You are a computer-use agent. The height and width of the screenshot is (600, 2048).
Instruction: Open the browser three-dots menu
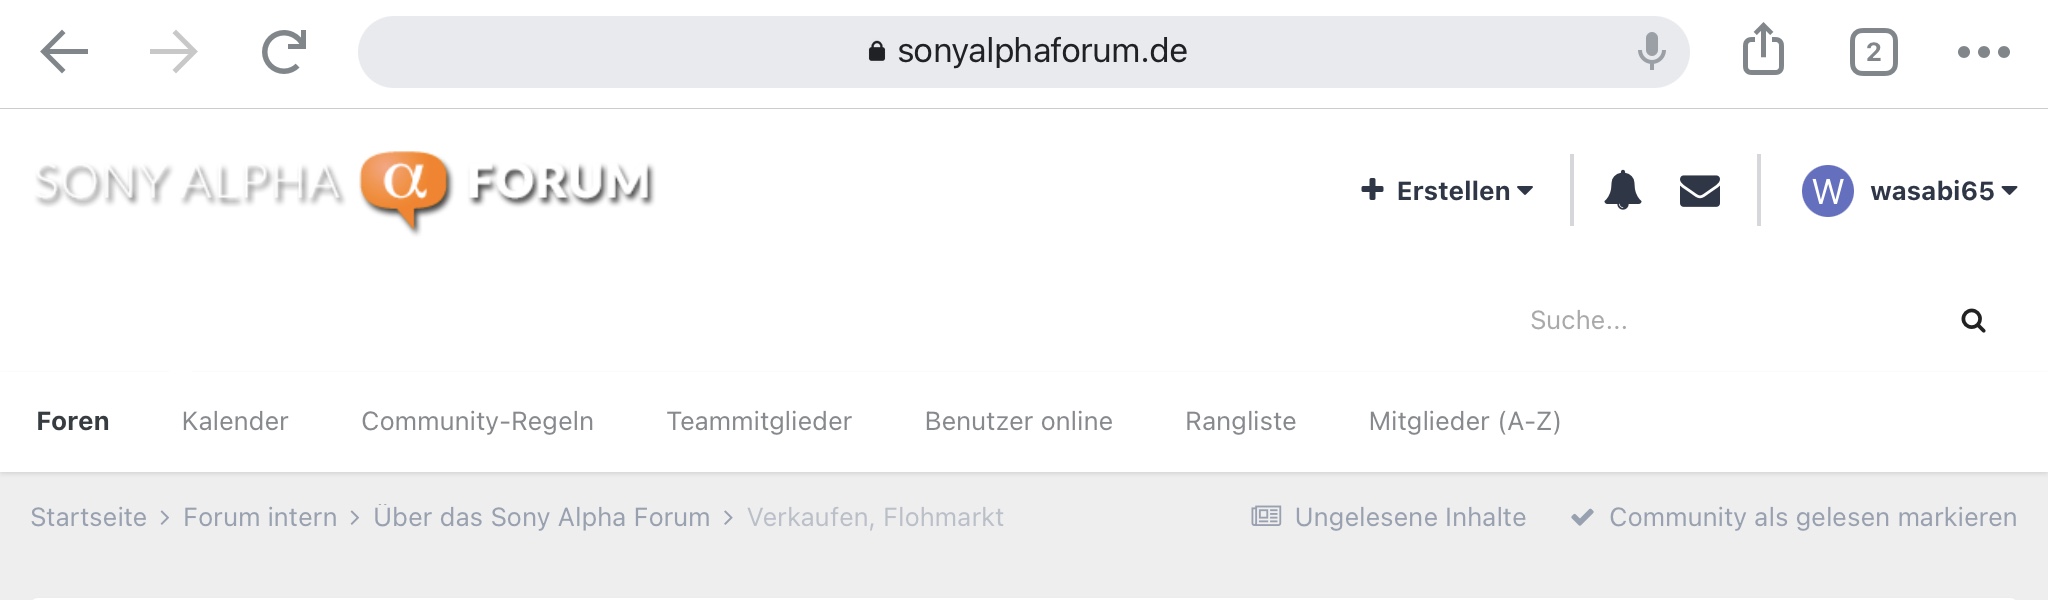[x=1983, y=52]
